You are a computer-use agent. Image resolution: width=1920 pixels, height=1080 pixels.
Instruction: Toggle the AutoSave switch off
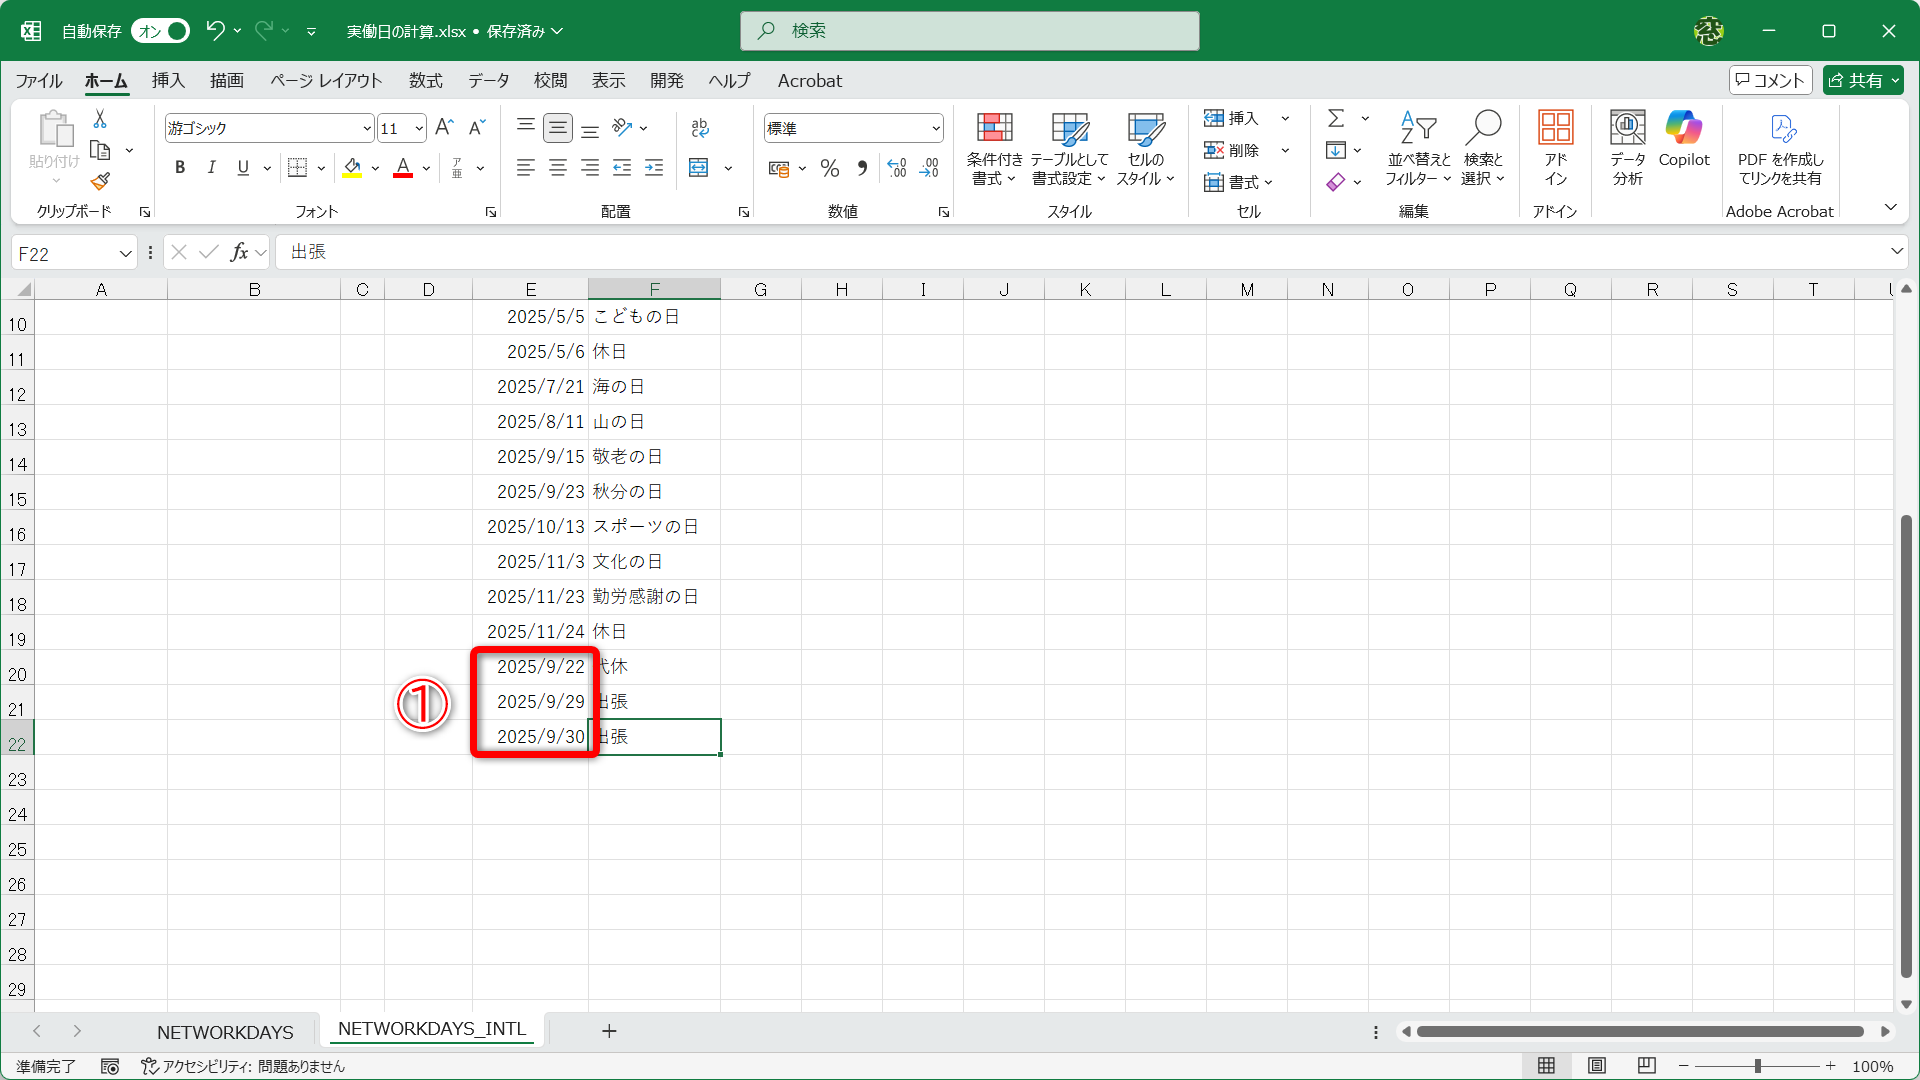point(161,31)
